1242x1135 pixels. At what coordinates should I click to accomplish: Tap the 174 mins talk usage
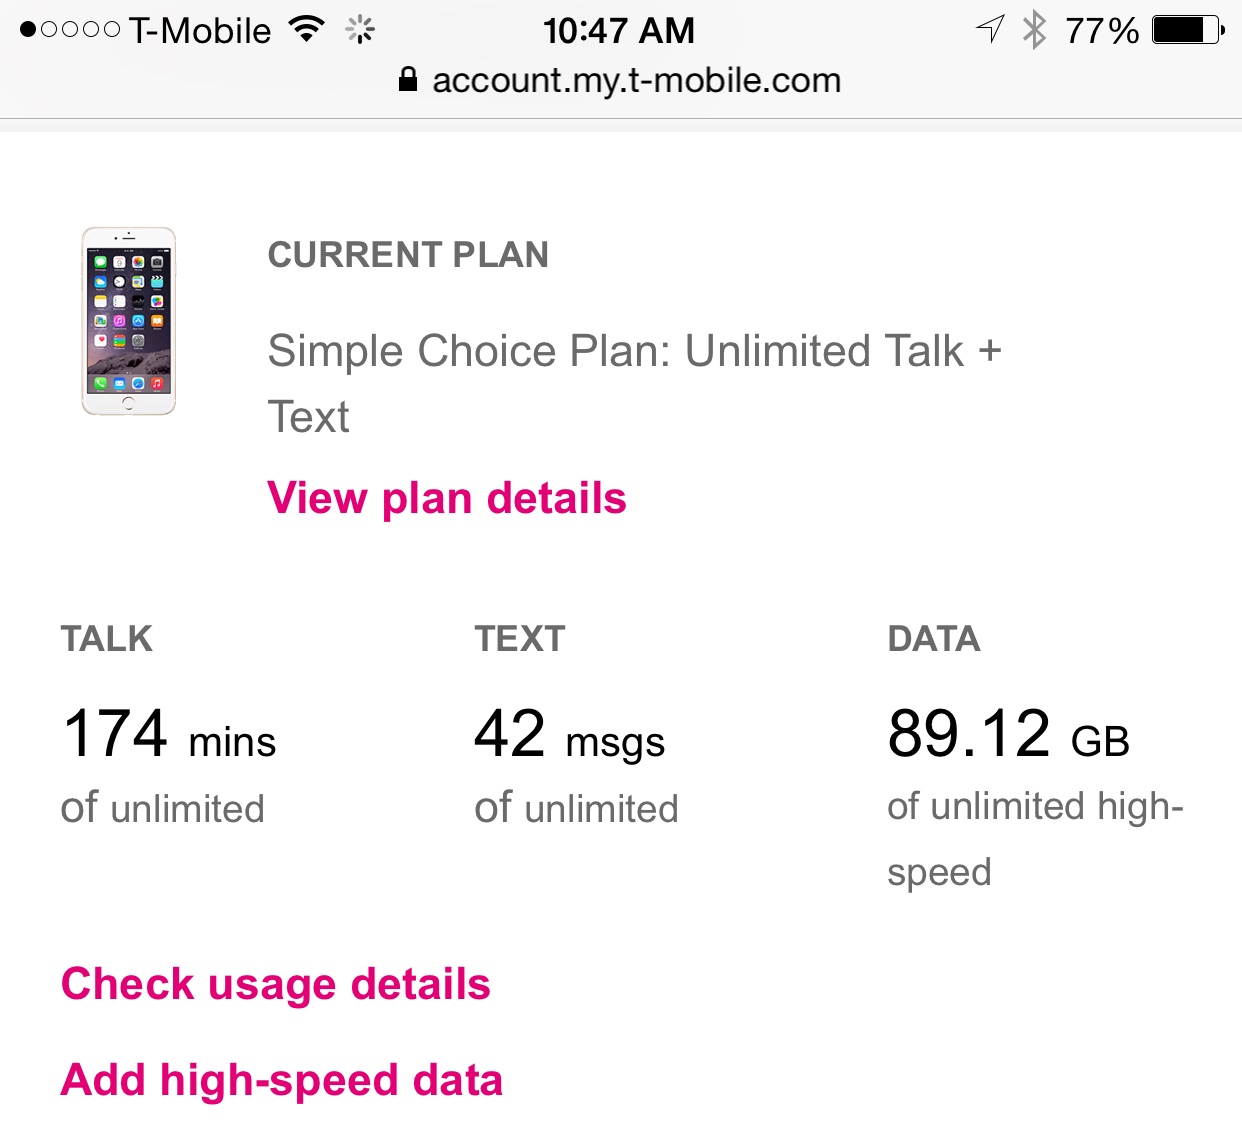click(x=169, y=735)
